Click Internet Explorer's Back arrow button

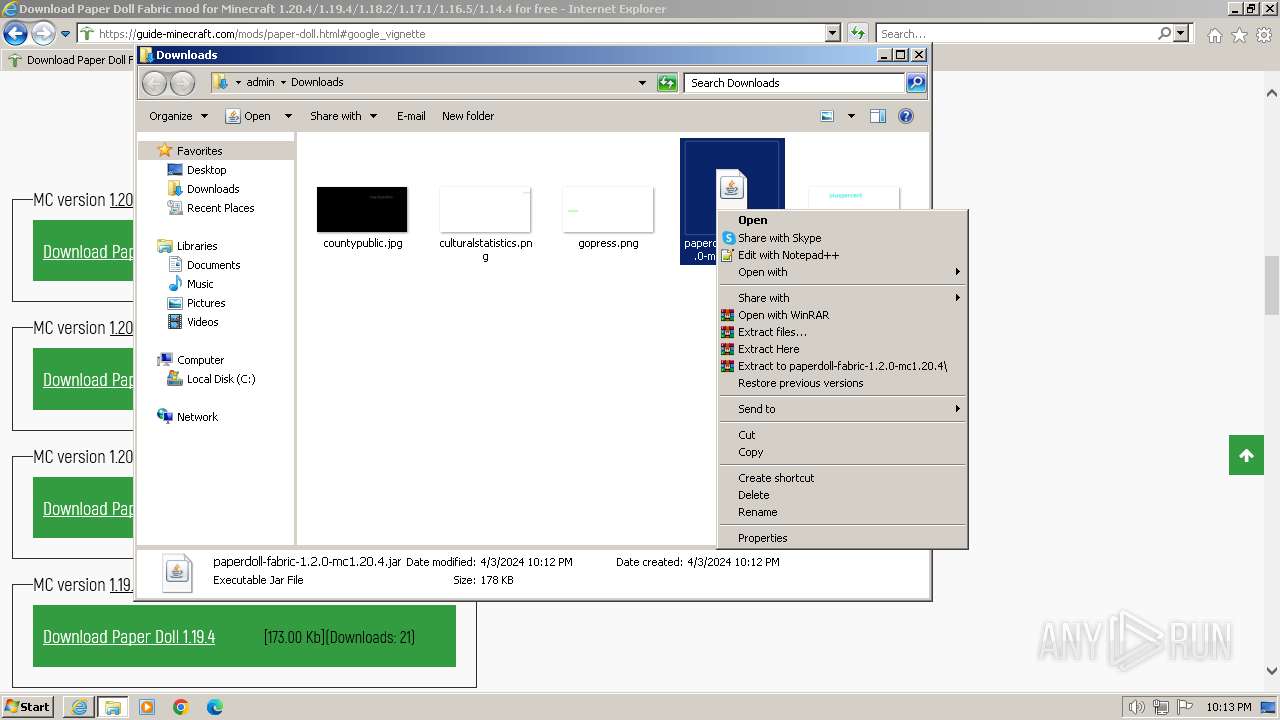(15, 33)
